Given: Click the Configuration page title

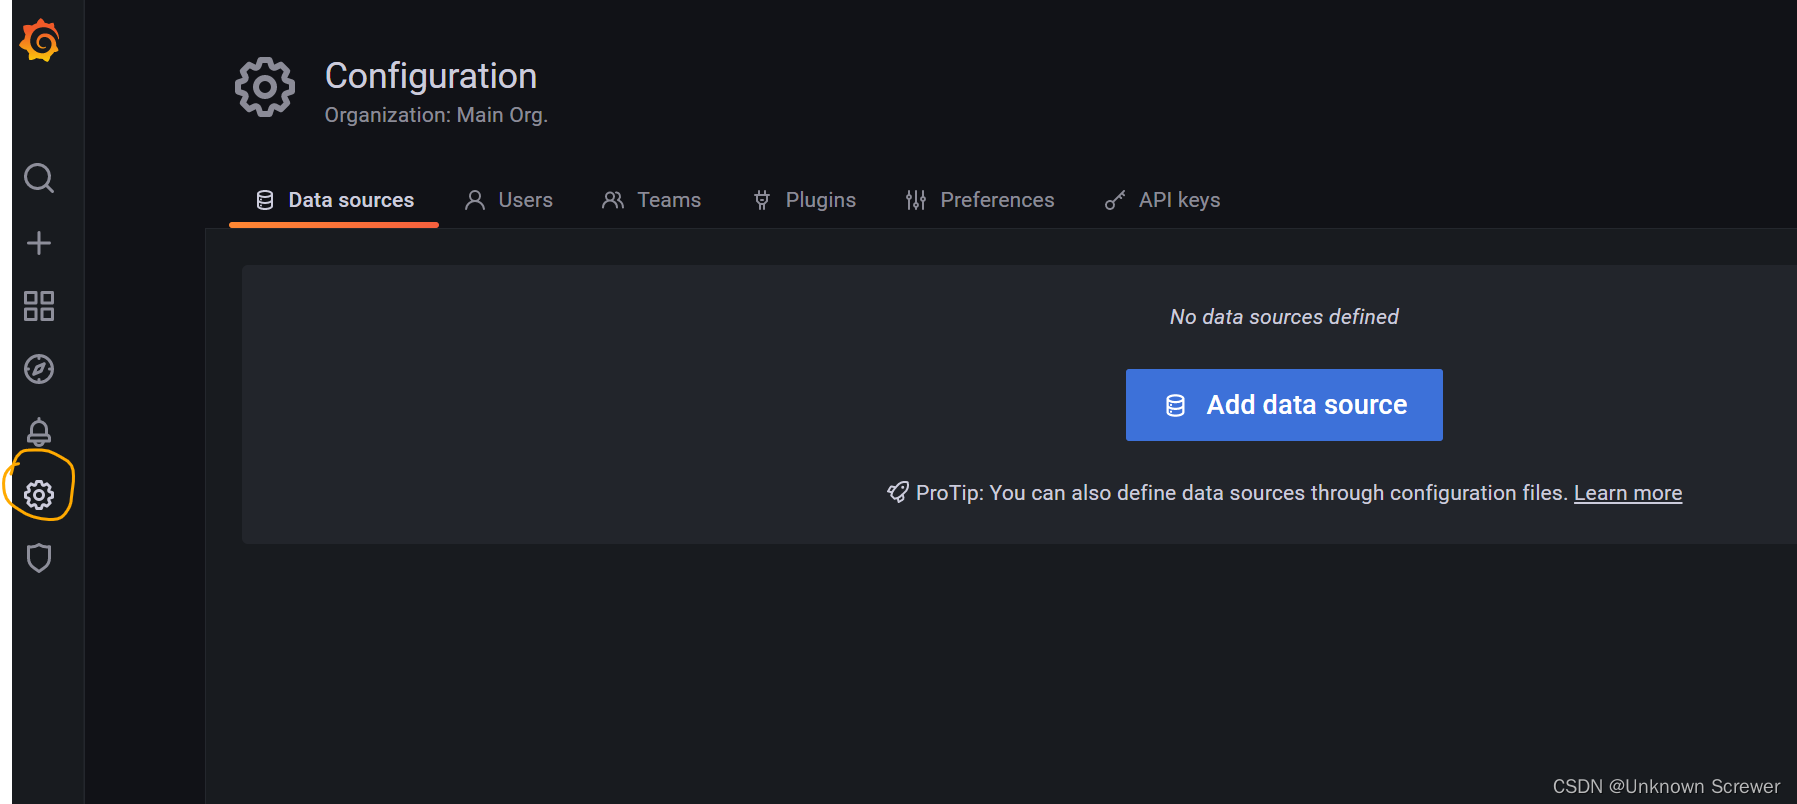Looking at the screenshot, I should coord(431,76).
